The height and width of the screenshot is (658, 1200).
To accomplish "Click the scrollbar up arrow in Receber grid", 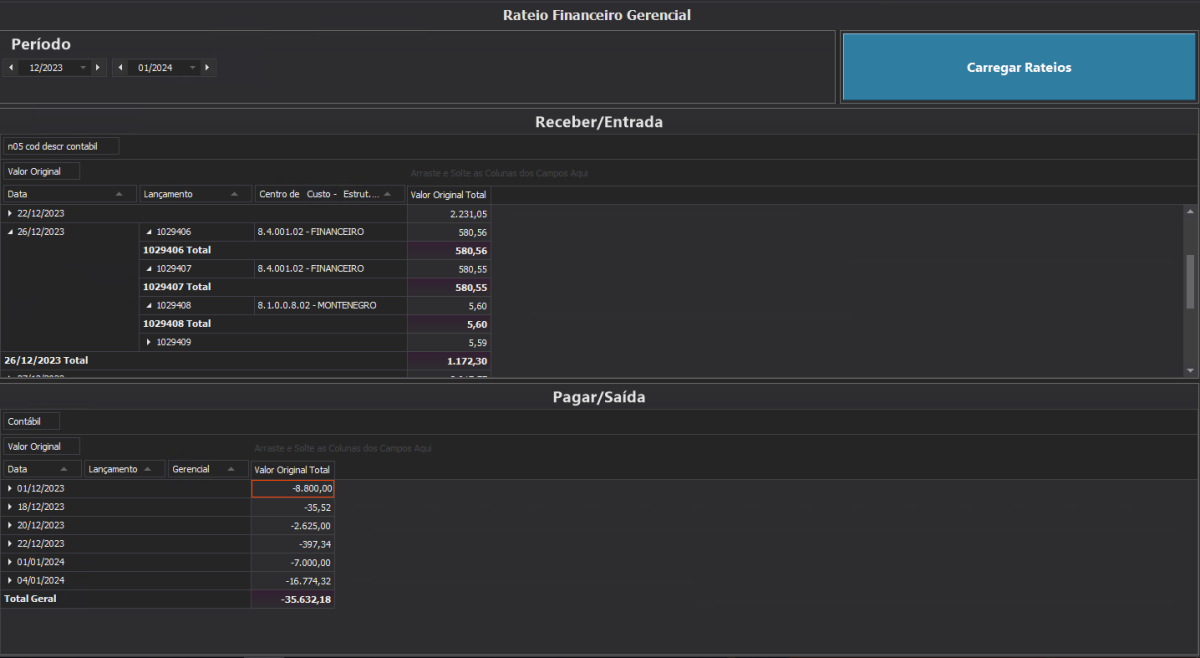I will 1190,211.
